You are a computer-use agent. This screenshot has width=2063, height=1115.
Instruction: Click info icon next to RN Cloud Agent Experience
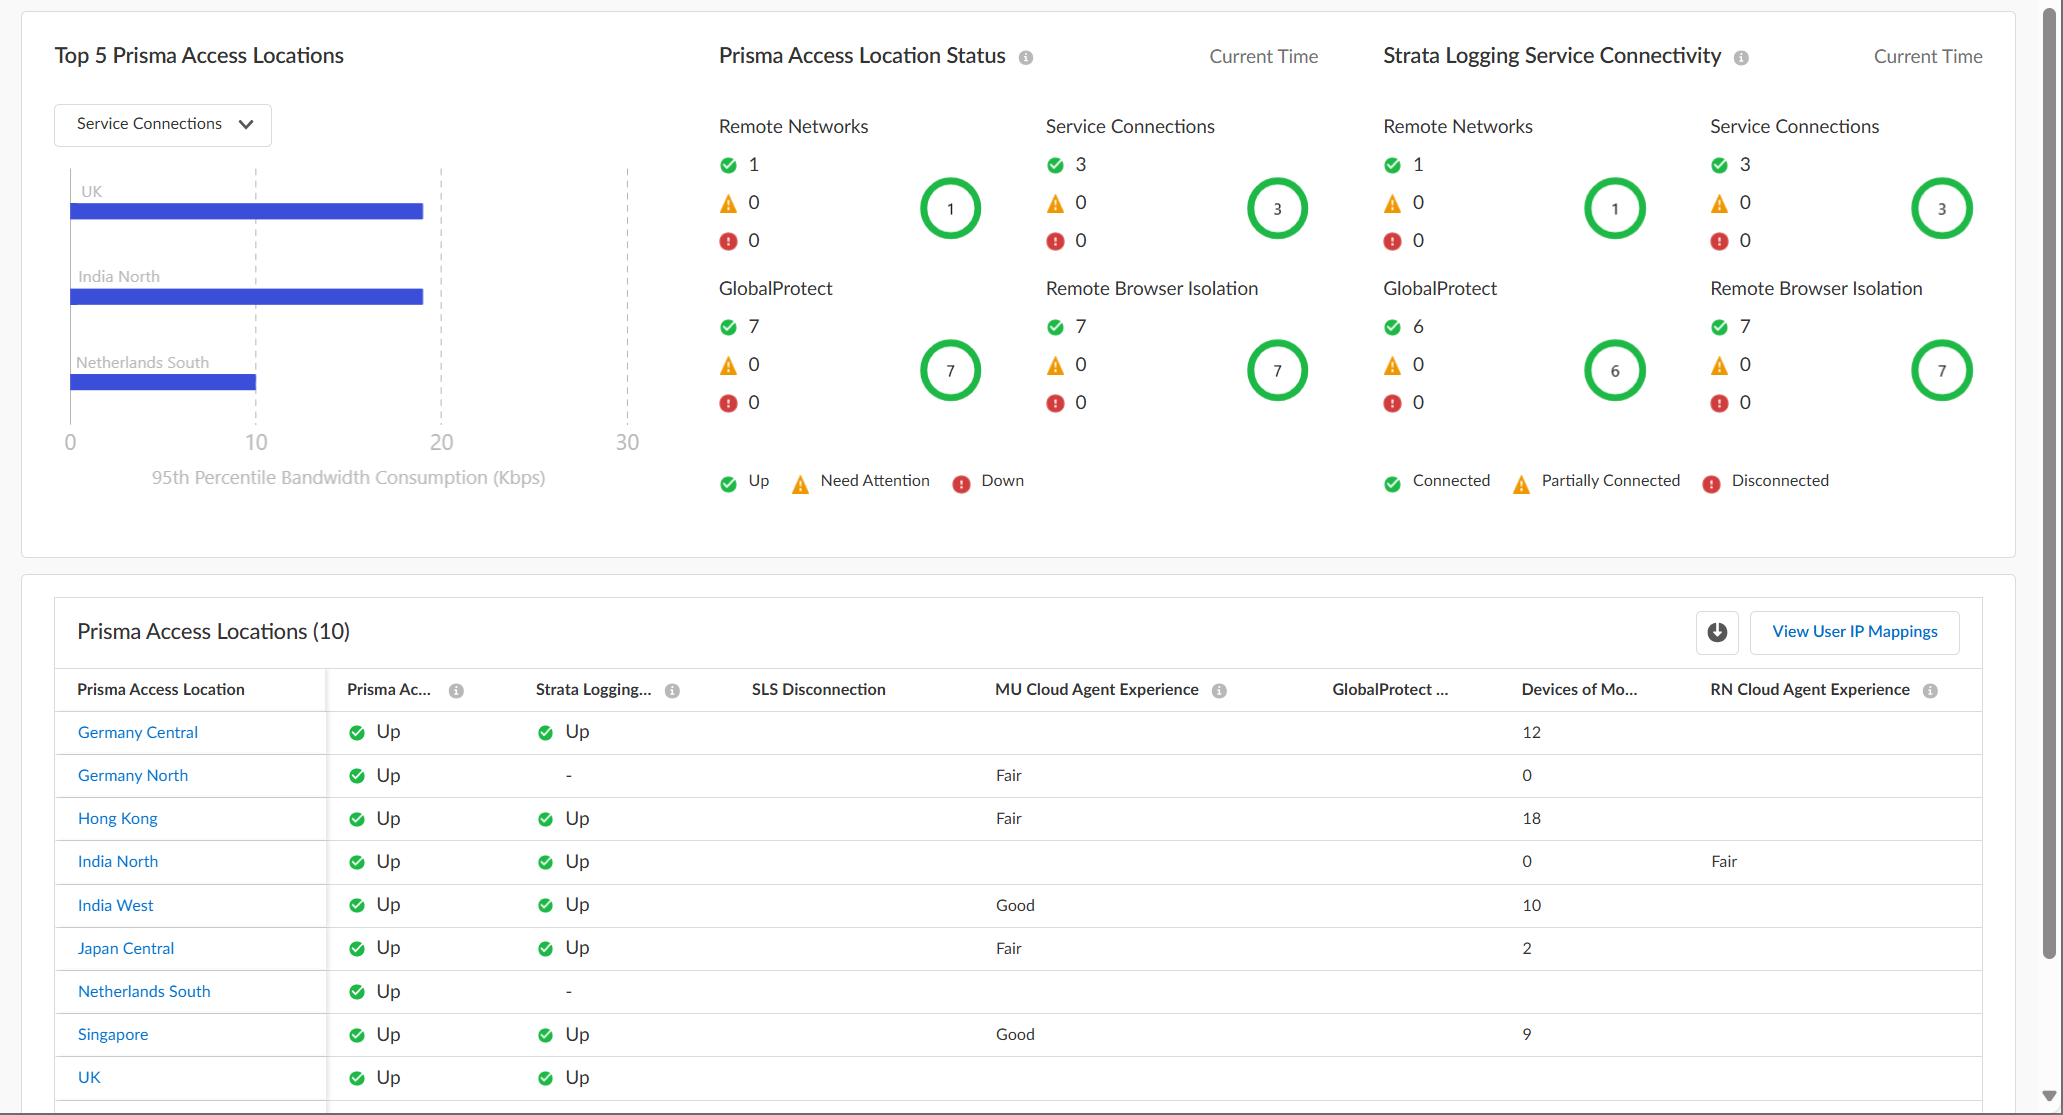1930,691
